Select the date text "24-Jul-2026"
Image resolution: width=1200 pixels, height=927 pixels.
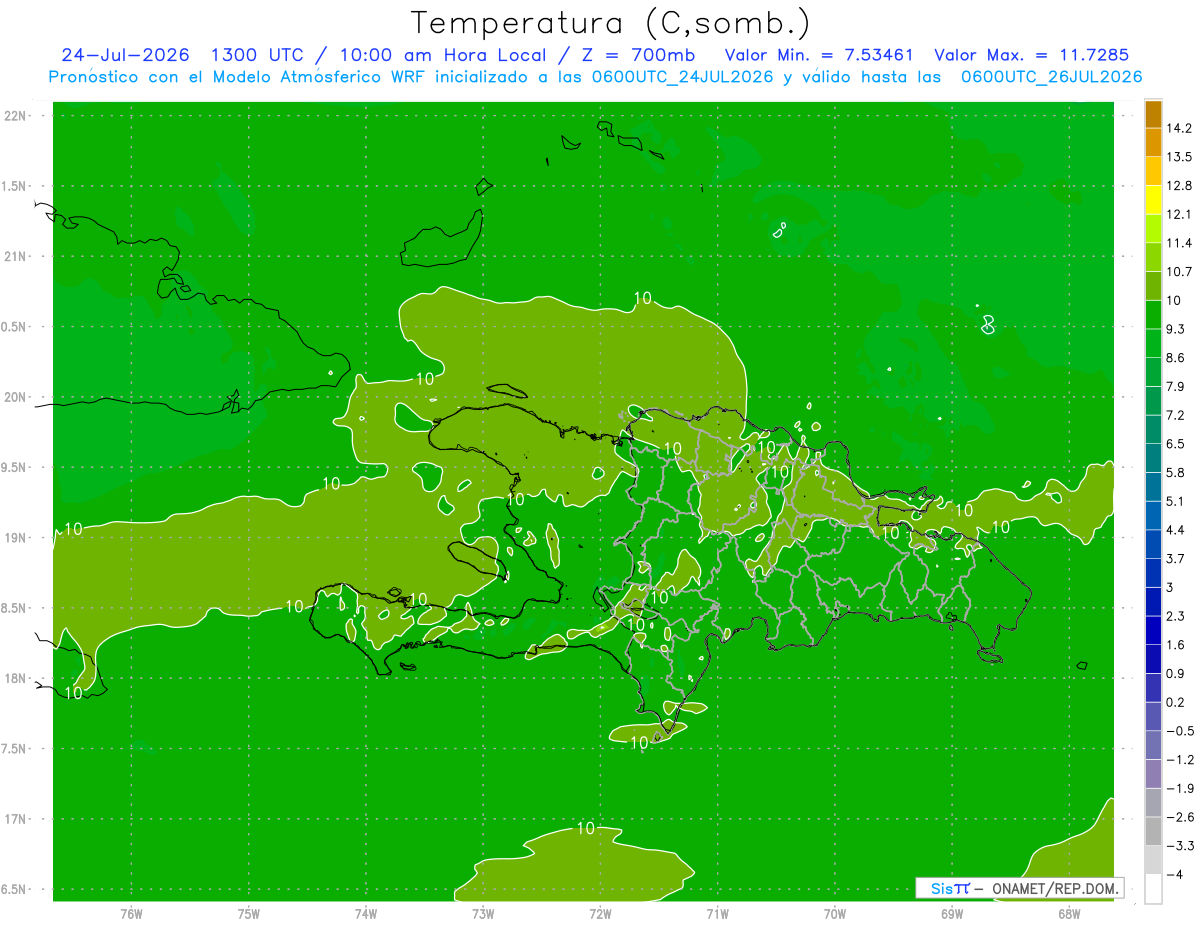tap(125, 55)
